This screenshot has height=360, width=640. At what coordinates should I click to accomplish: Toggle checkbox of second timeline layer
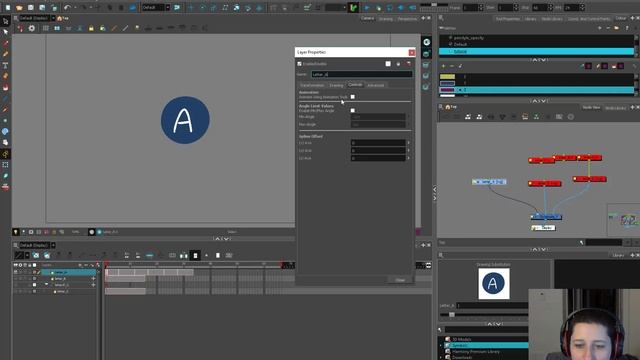click(34, 278)
